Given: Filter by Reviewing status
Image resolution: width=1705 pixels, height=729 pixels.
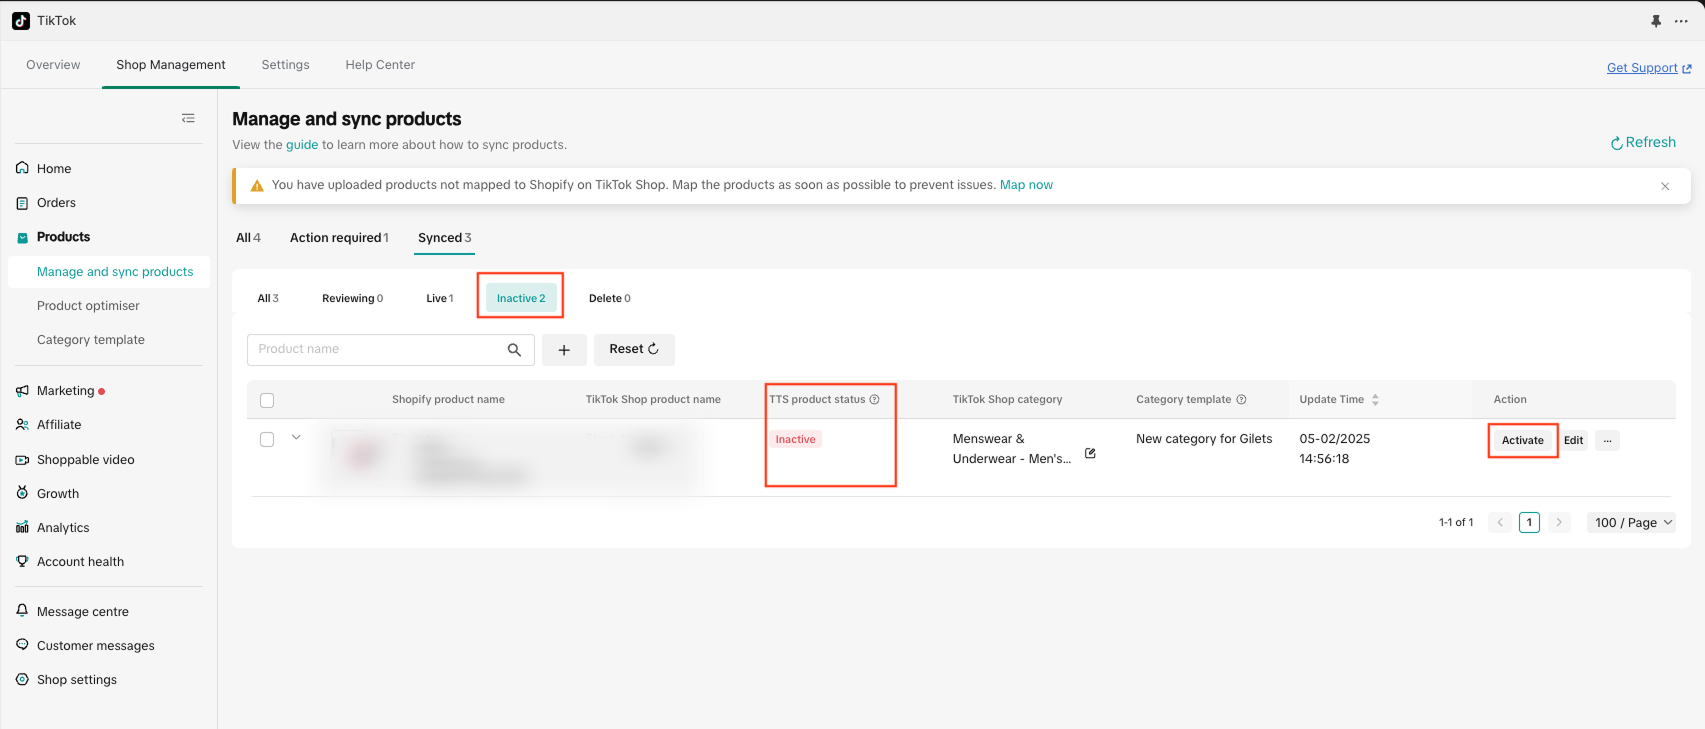Looking at the screenshot, I should click(352, 298).
